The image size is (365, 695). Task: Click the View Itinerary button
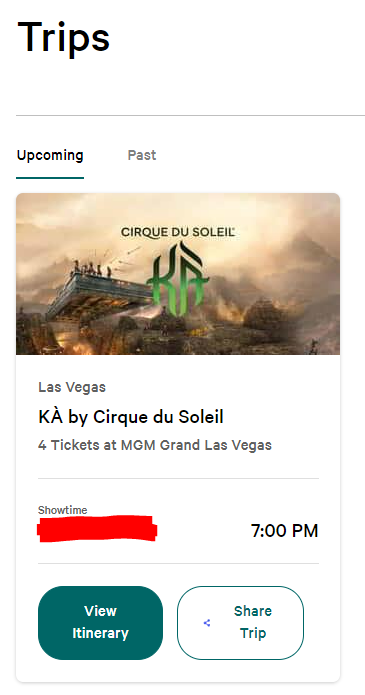tap(100, 622)
